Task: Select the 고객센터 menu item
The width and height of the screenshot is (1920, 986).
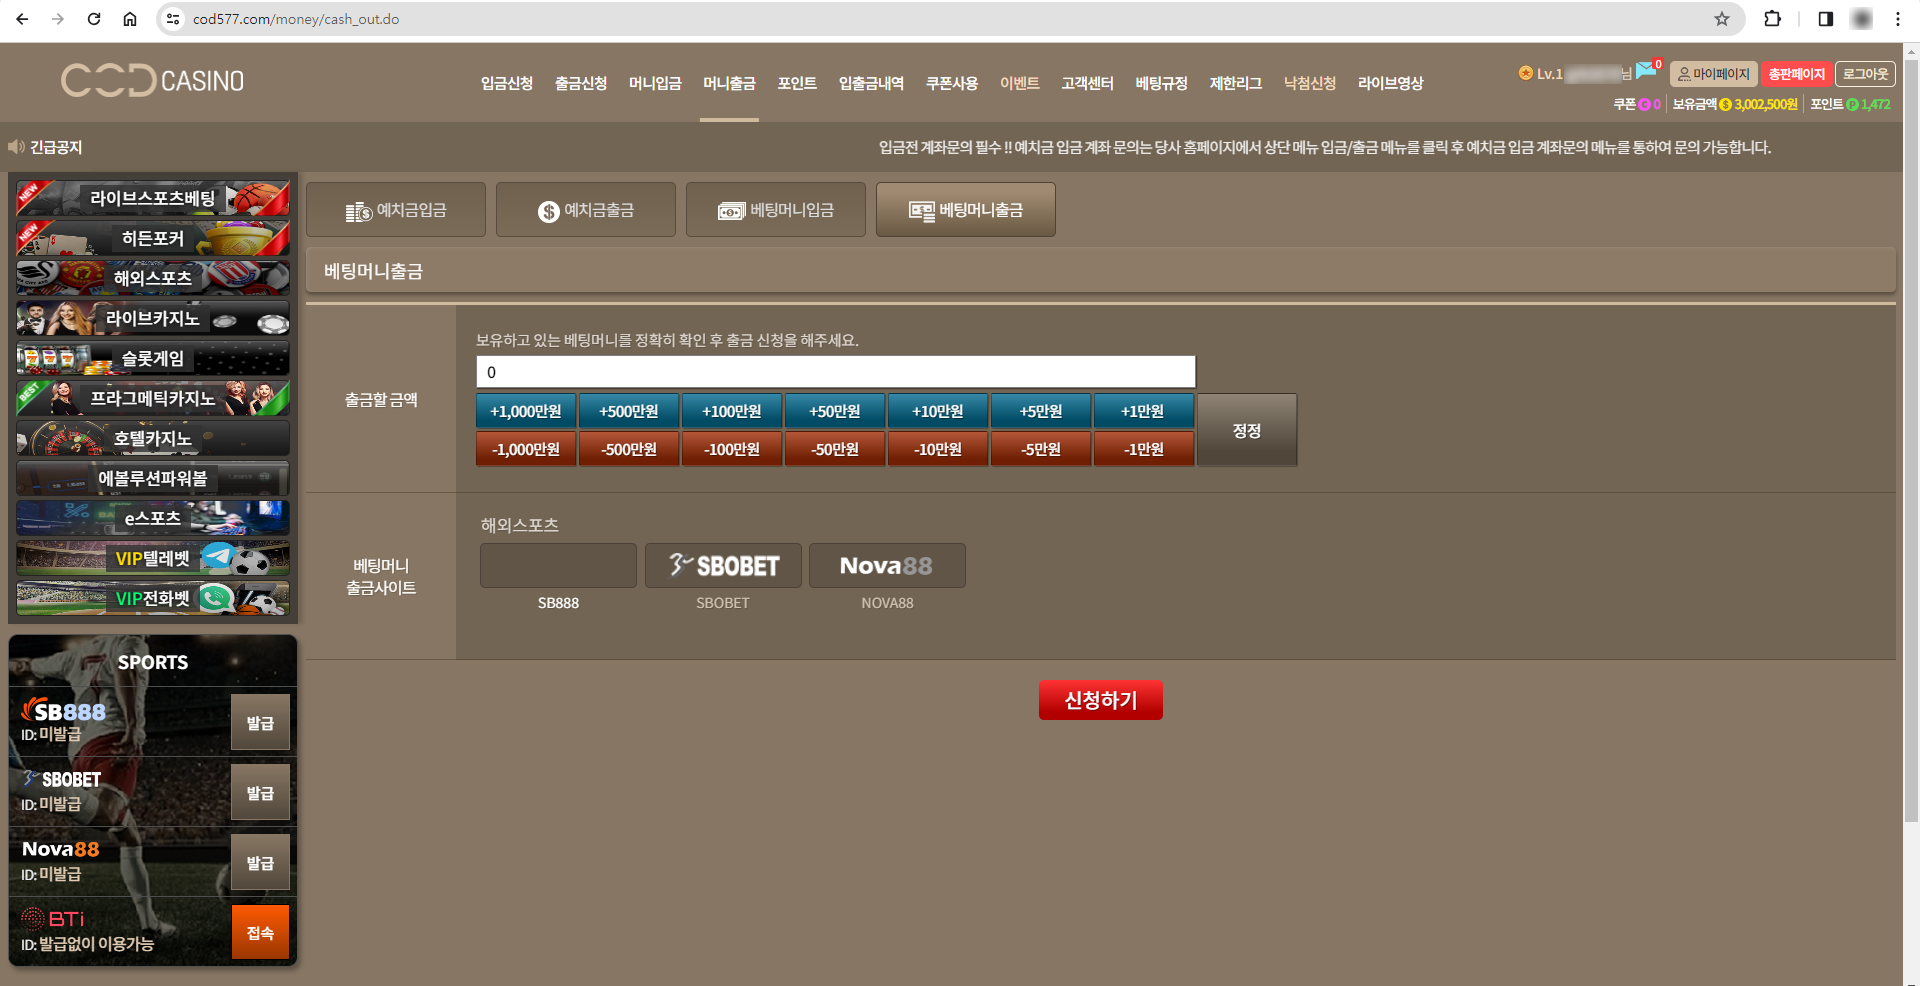Action: (1087, 83)
